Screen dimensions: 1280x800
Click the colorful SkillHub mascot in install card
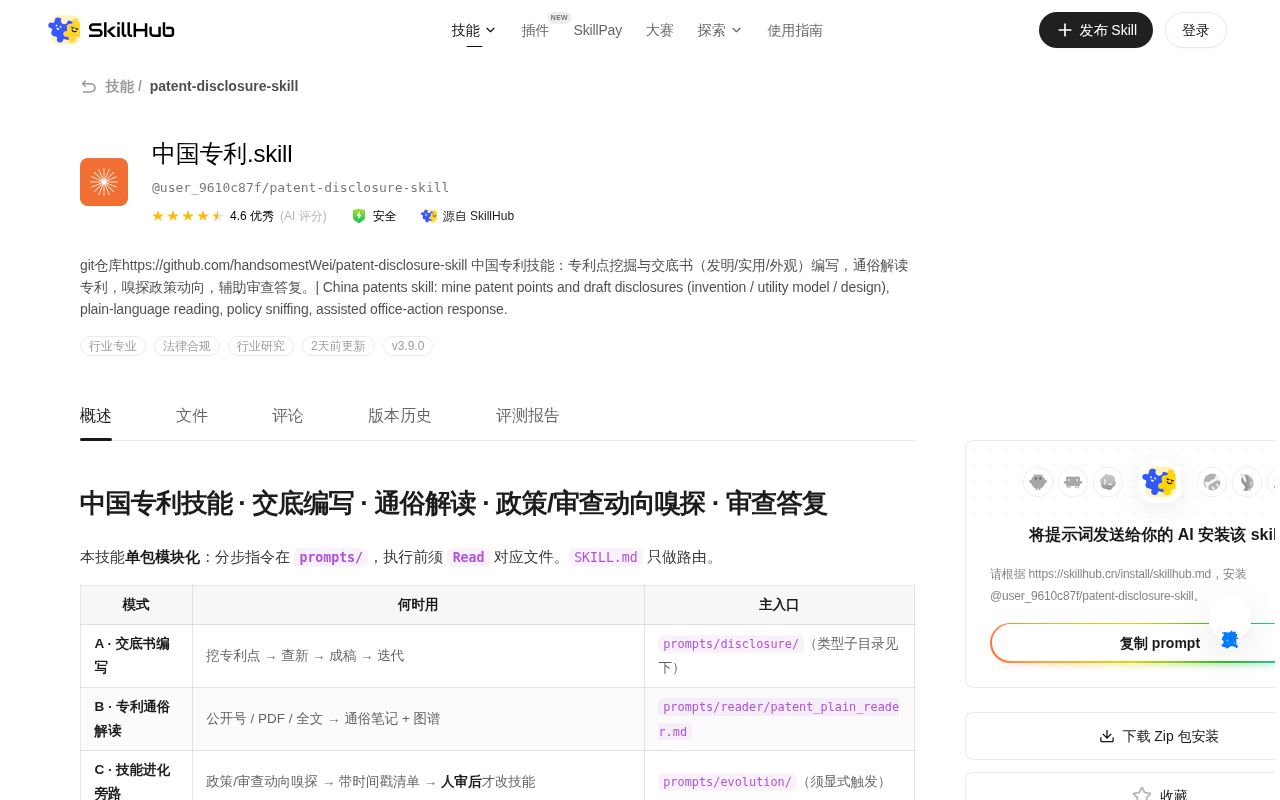[1160, 481]
